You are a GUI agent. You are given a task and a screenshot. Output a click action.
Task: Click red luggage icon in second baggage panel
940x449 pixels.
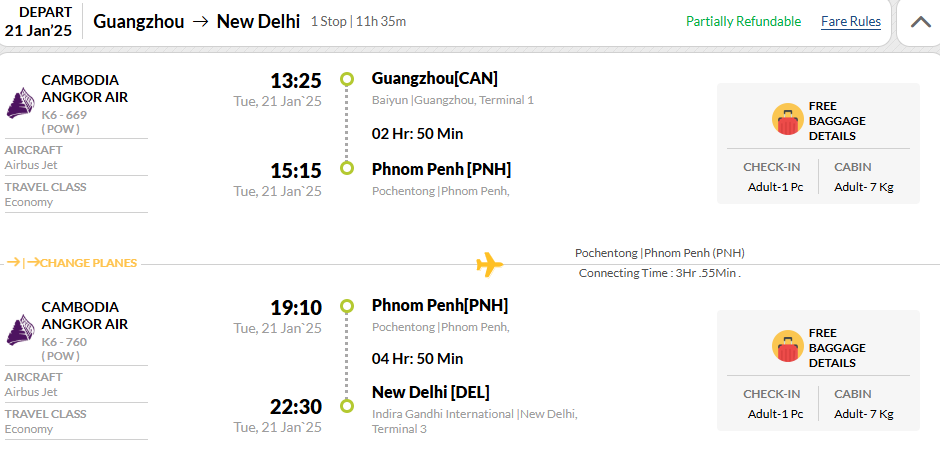(788, 346)
